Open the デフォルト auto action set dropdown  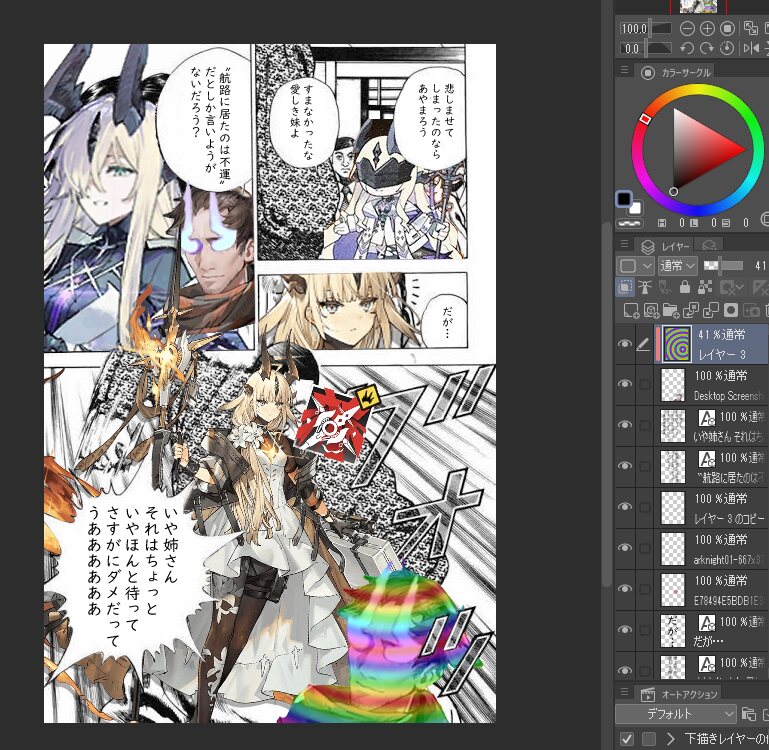(676, 714)
